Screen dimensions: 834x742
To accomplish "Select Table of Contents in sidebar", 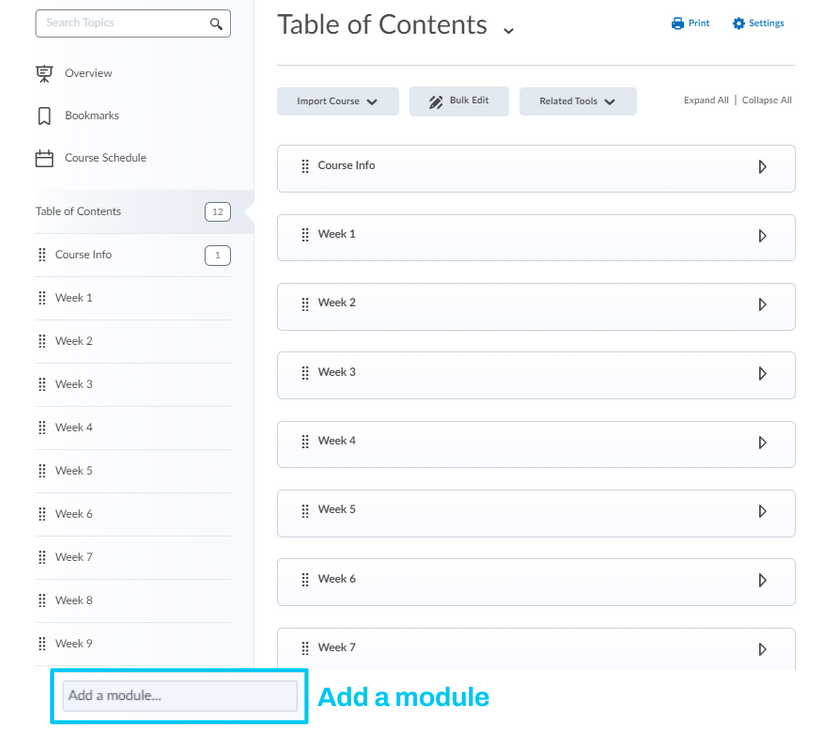I will pyautogui.click(x=78, y=212).
